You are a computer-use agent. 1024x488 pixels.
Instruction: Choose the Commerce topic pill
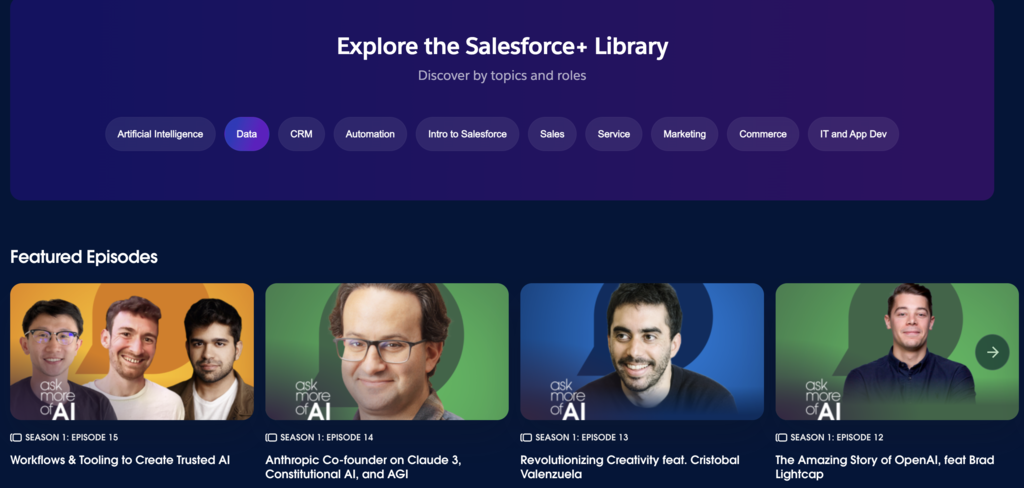pos(763,134)
